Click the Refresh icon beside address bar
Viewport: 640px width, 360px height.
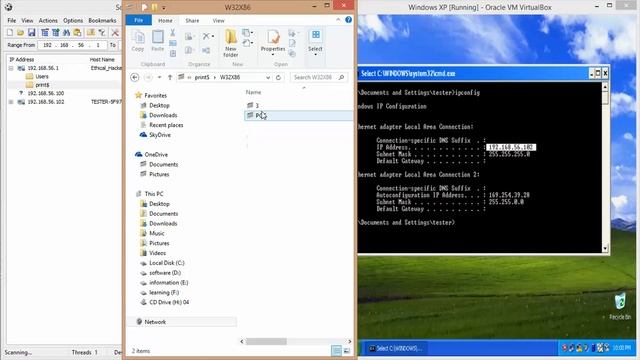click(x=278, y=77)
